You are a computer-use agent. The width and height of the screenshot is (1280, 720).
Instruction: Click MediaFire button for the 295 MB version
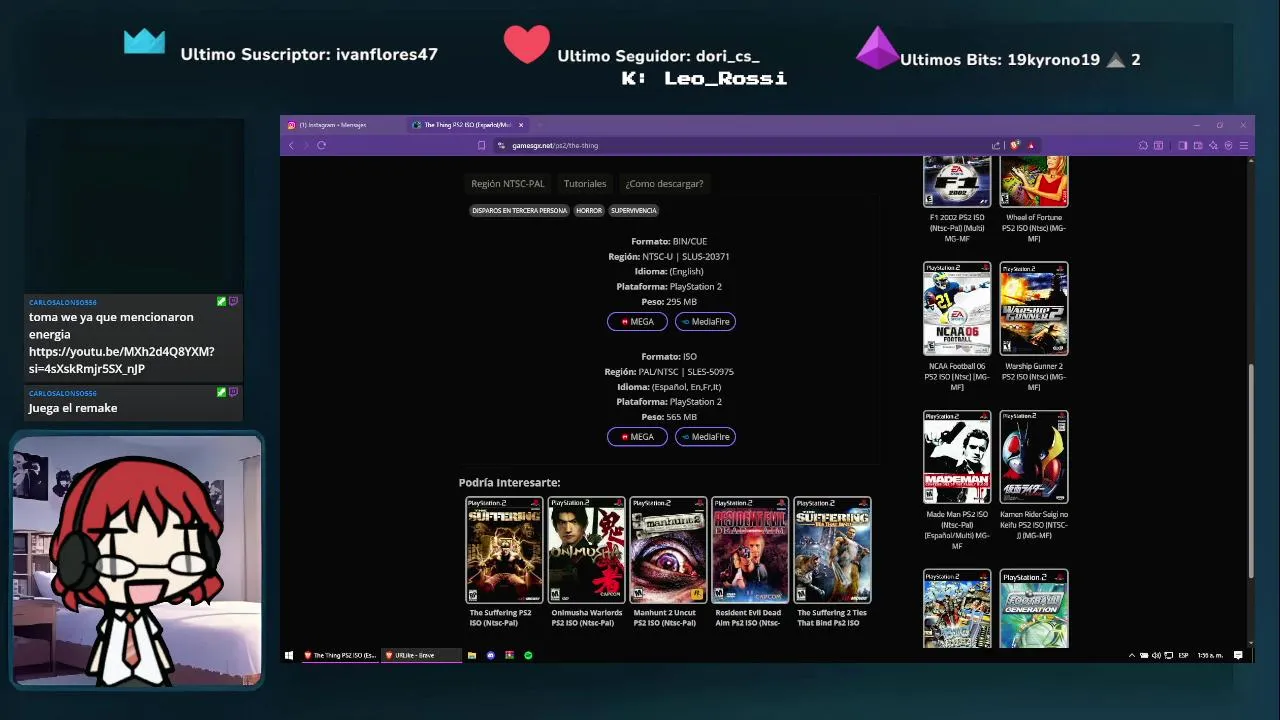coord(705,321)
